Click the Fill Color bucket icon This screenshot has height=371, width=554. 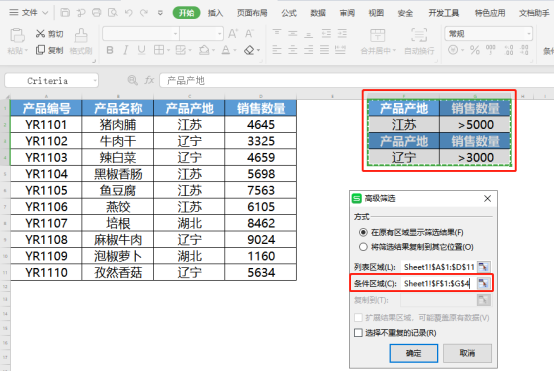point(204,50)
